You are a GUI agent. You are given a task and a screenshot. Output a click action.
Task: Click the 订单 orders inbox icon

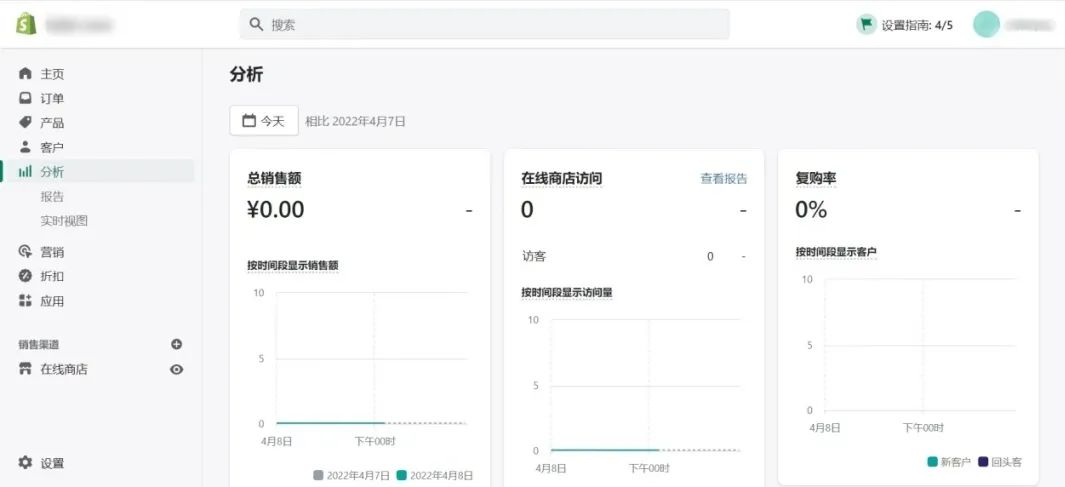pos(26,98)
